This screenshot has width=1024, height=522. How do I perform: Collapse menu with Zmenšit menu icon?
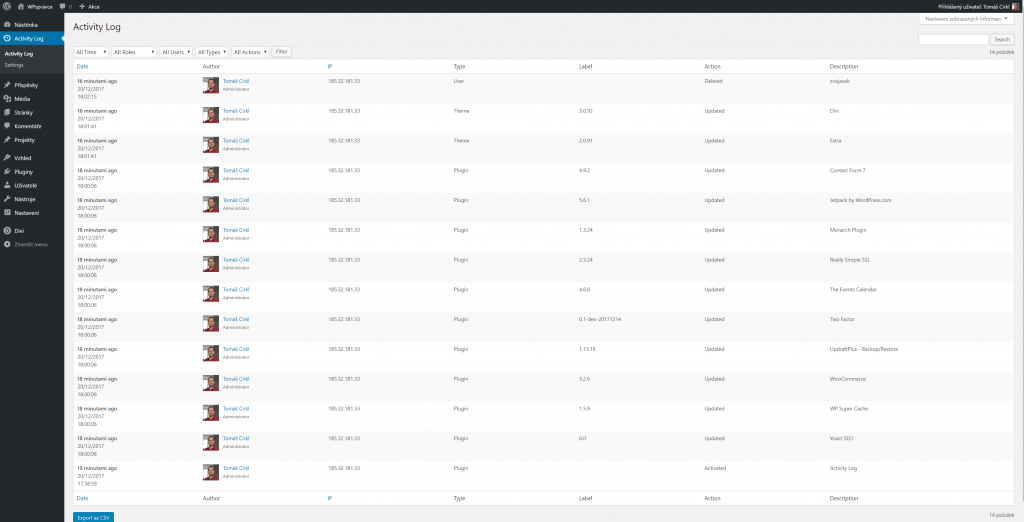point(7,244)
